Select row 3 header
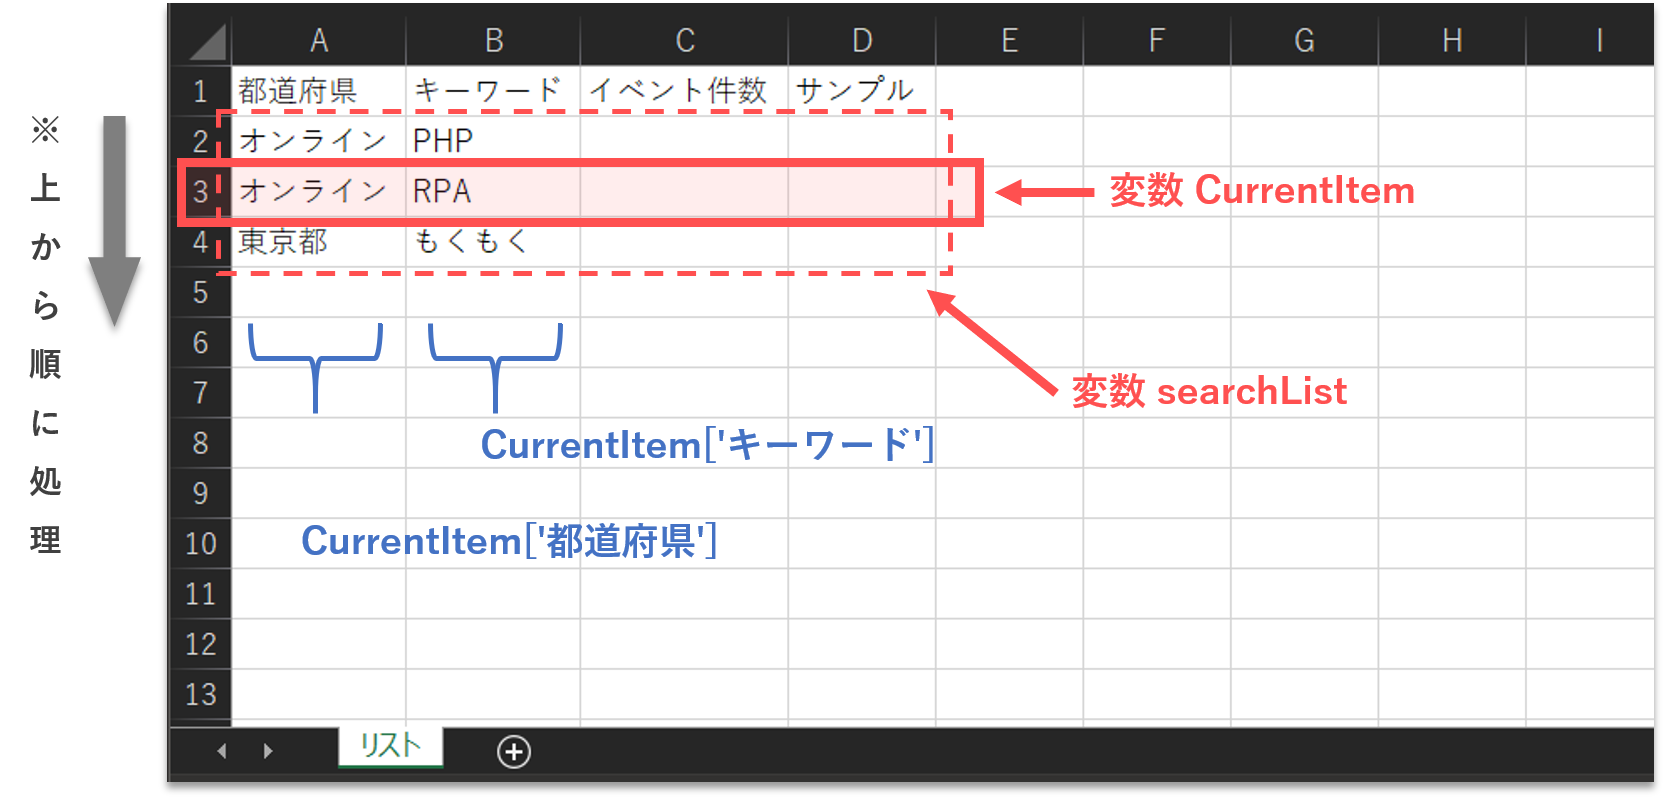Image resolution: width=1663 pixels, height=797 pixels. tap(200, 191)
